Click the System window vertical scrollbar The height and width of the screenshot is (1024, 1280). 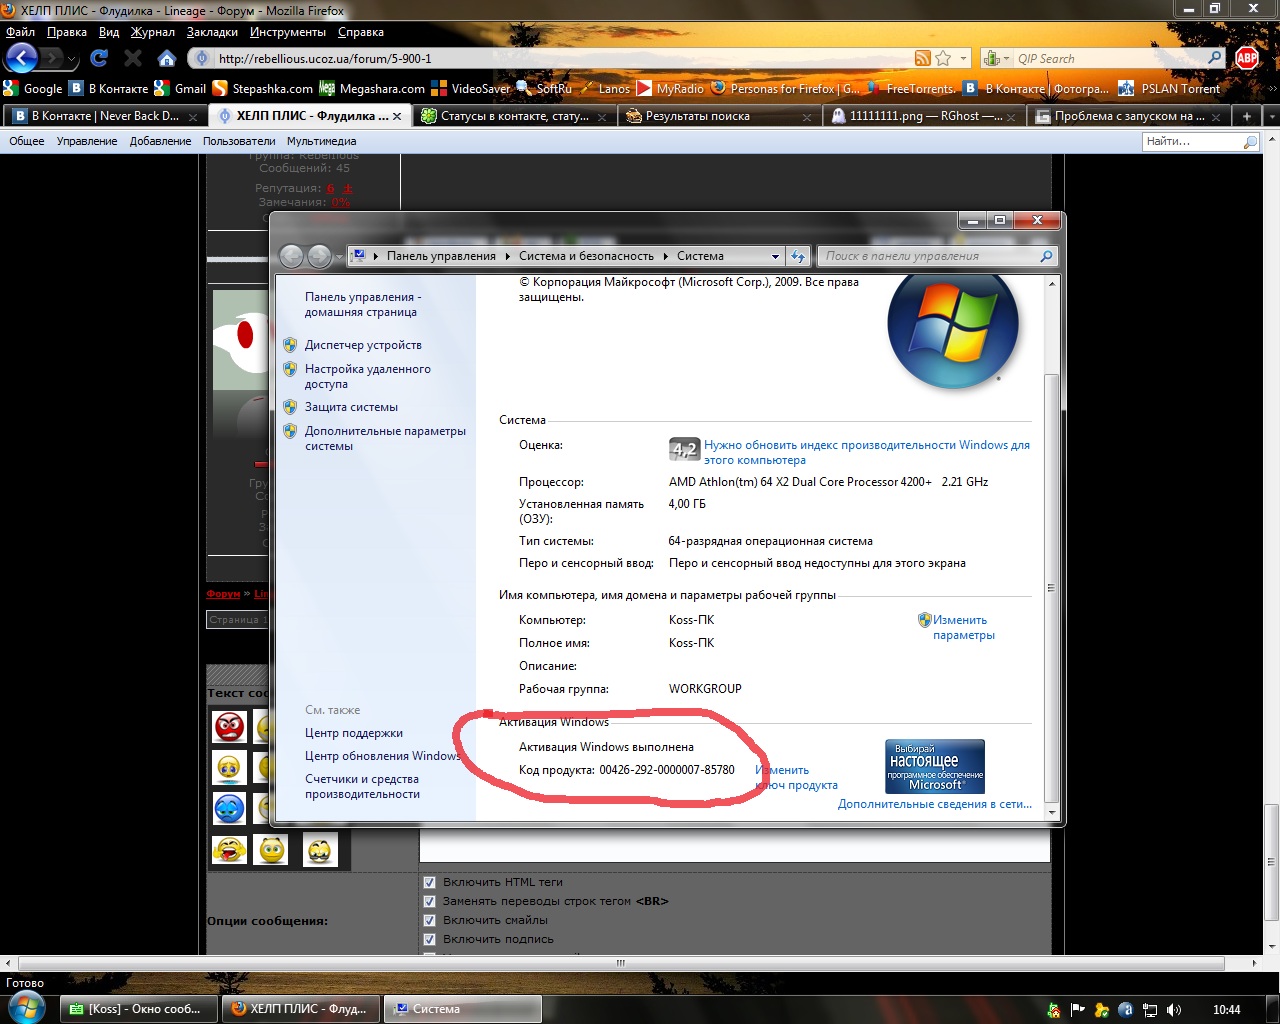pos(1051,588)
